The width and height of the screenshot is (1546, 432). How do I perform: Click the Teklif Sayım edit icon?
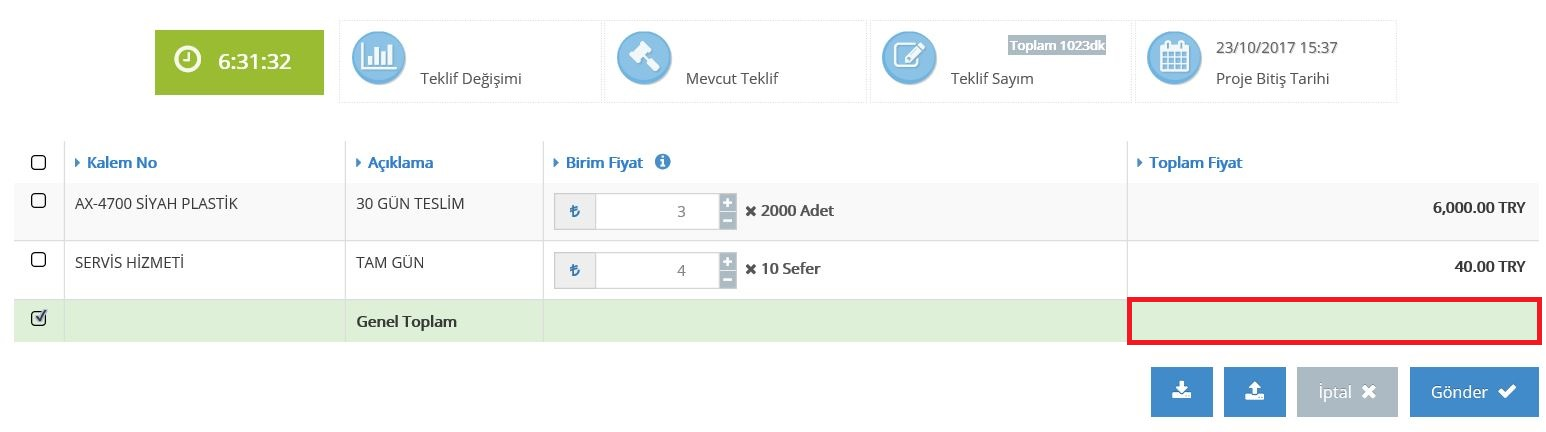click(909, 58)
